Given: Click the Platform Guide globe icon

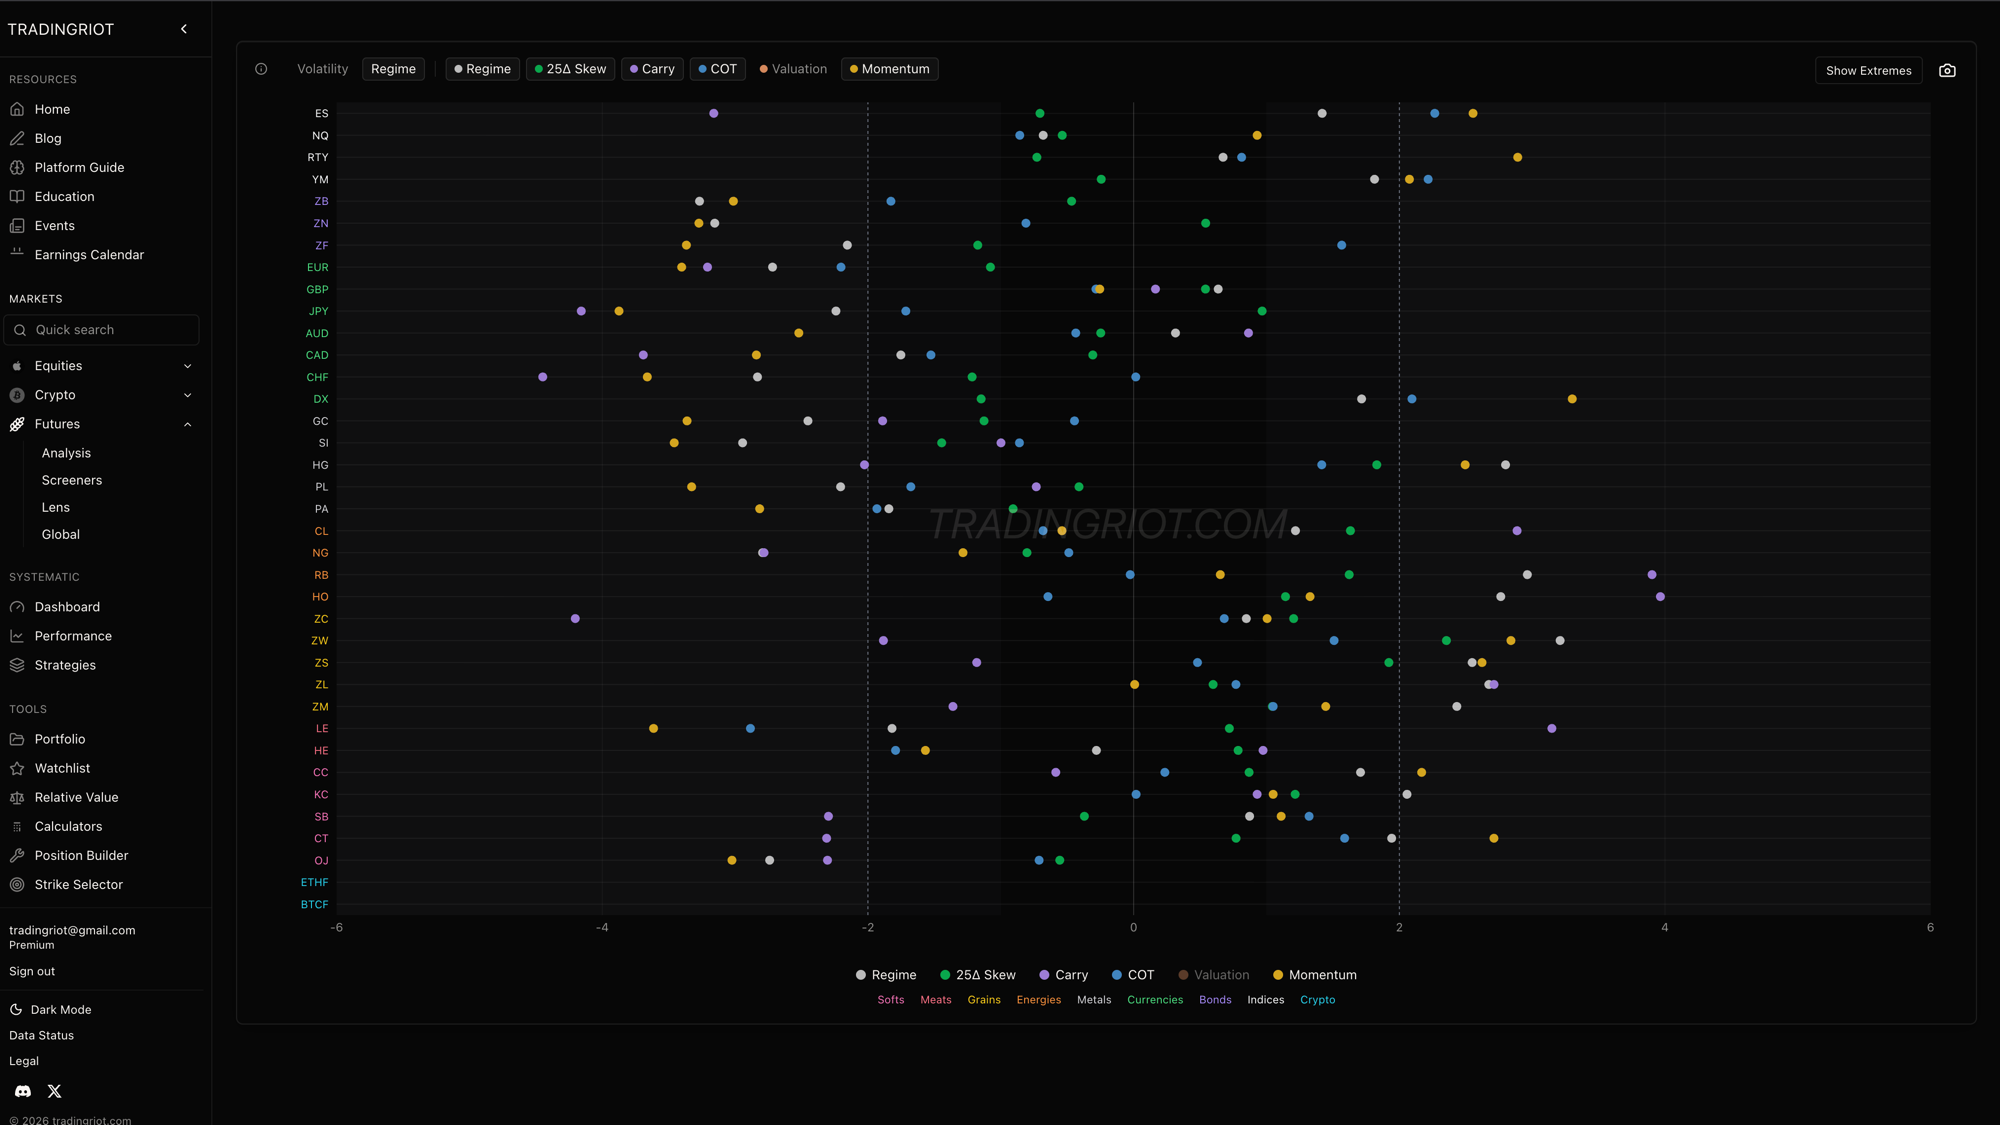Looking at the screenshot, I should click(17, 167).
